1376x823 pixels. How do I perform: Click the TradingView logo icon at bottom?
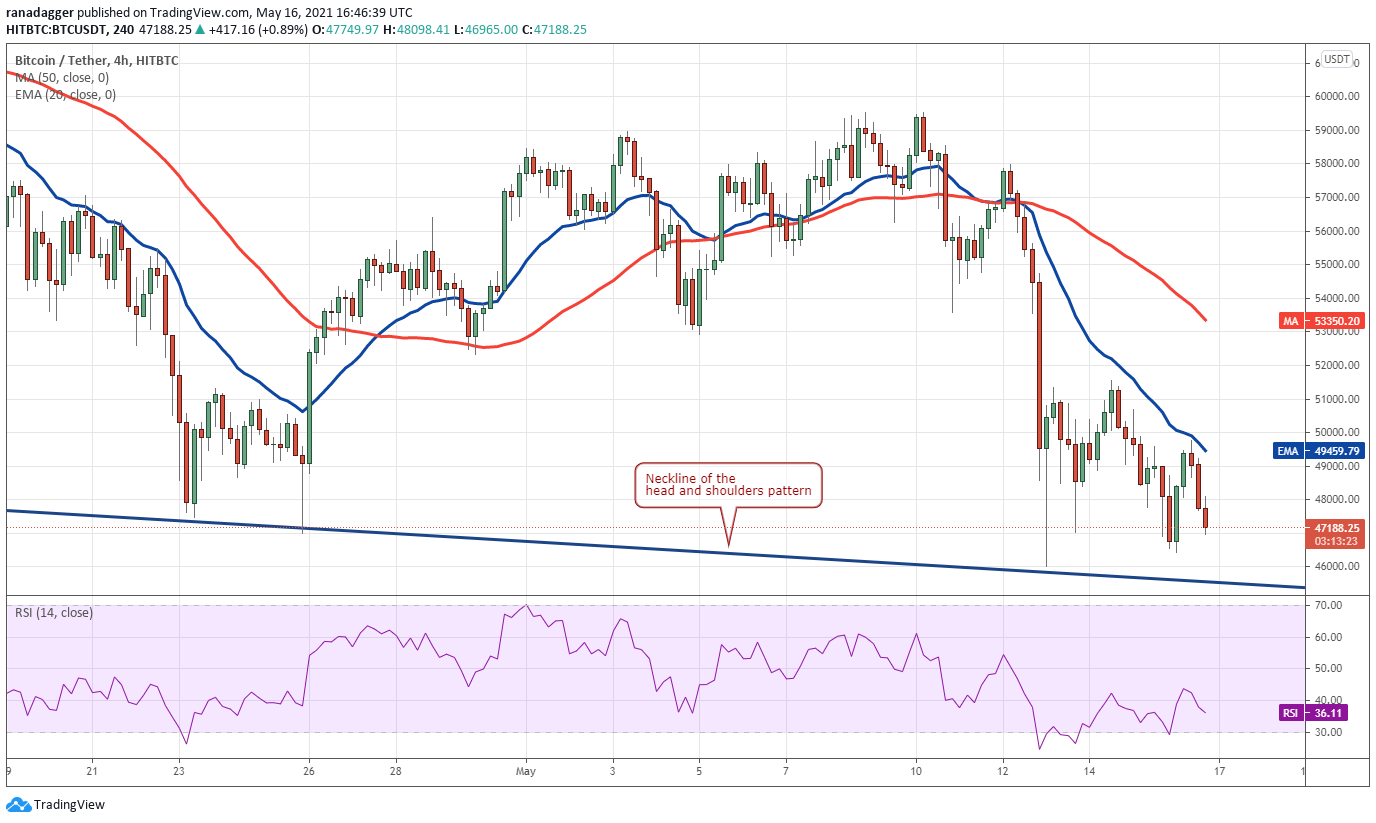(18, 804)
